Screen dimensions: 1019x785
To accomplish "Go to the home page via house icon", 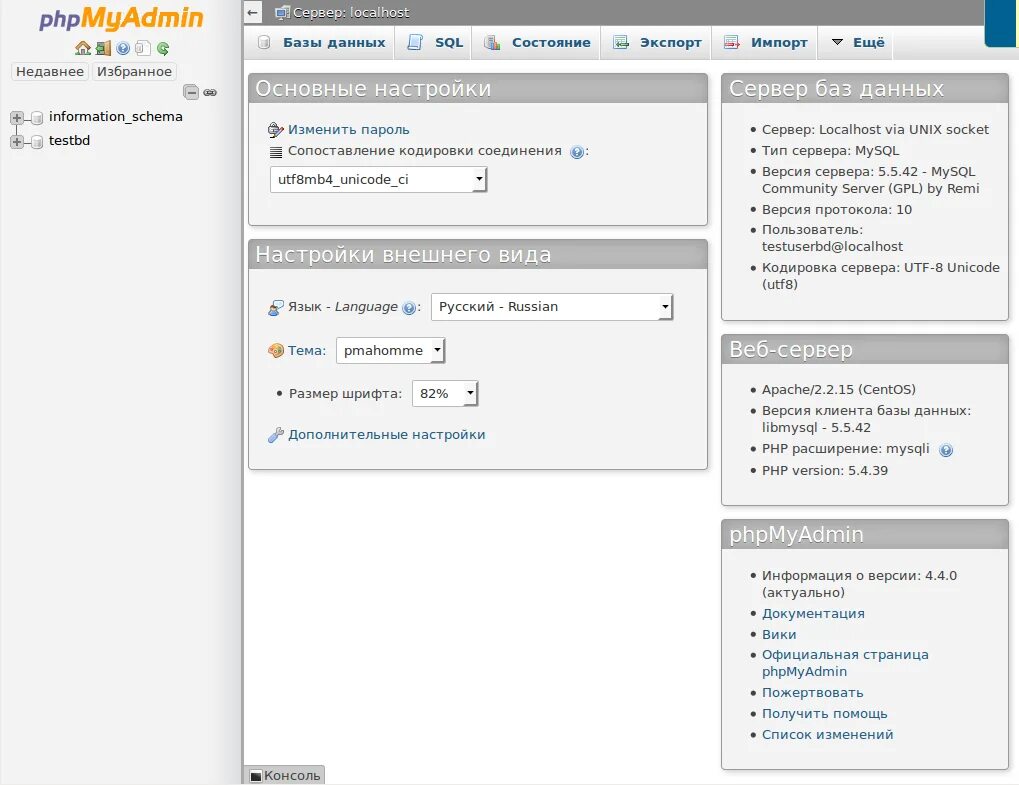I will 83,48.
